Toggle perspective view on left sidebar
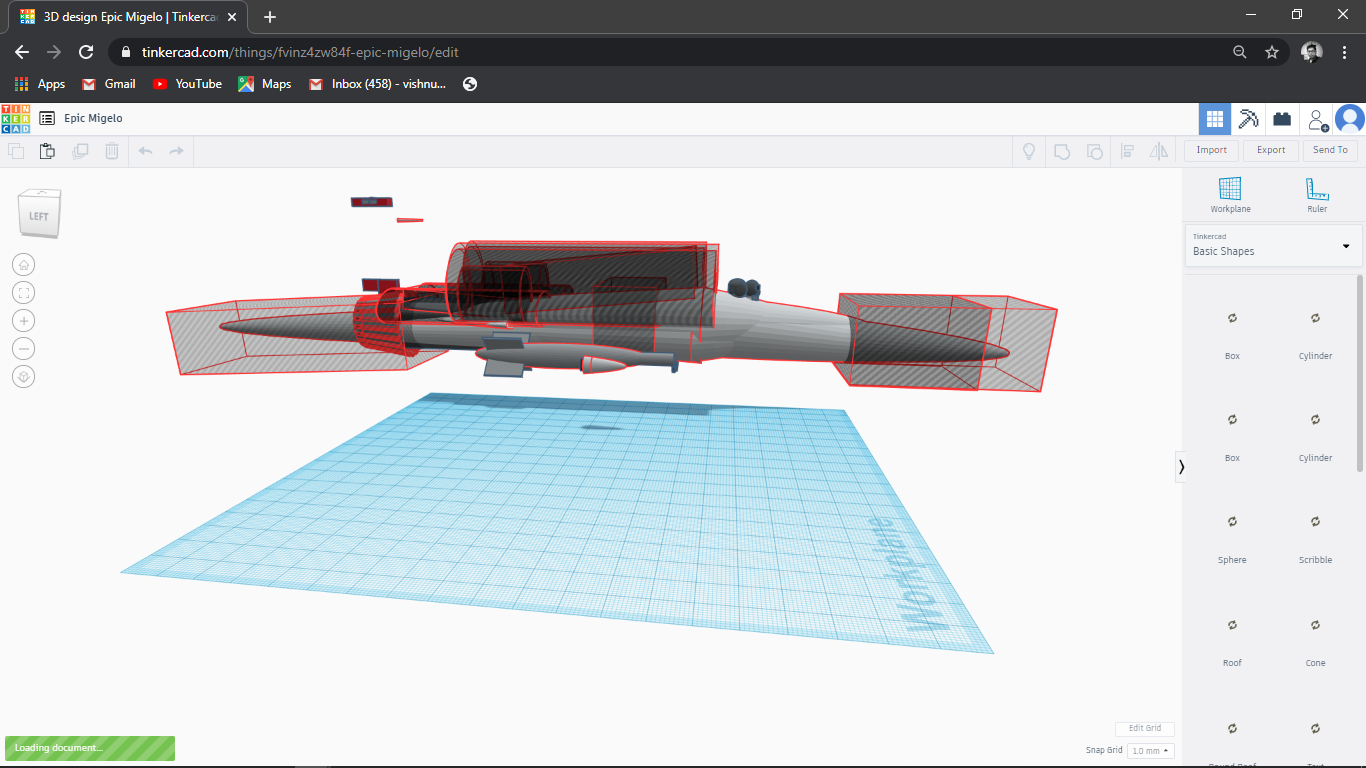Image resolution: width=1366 pixels, height=768 pixels. click(22, 376)
